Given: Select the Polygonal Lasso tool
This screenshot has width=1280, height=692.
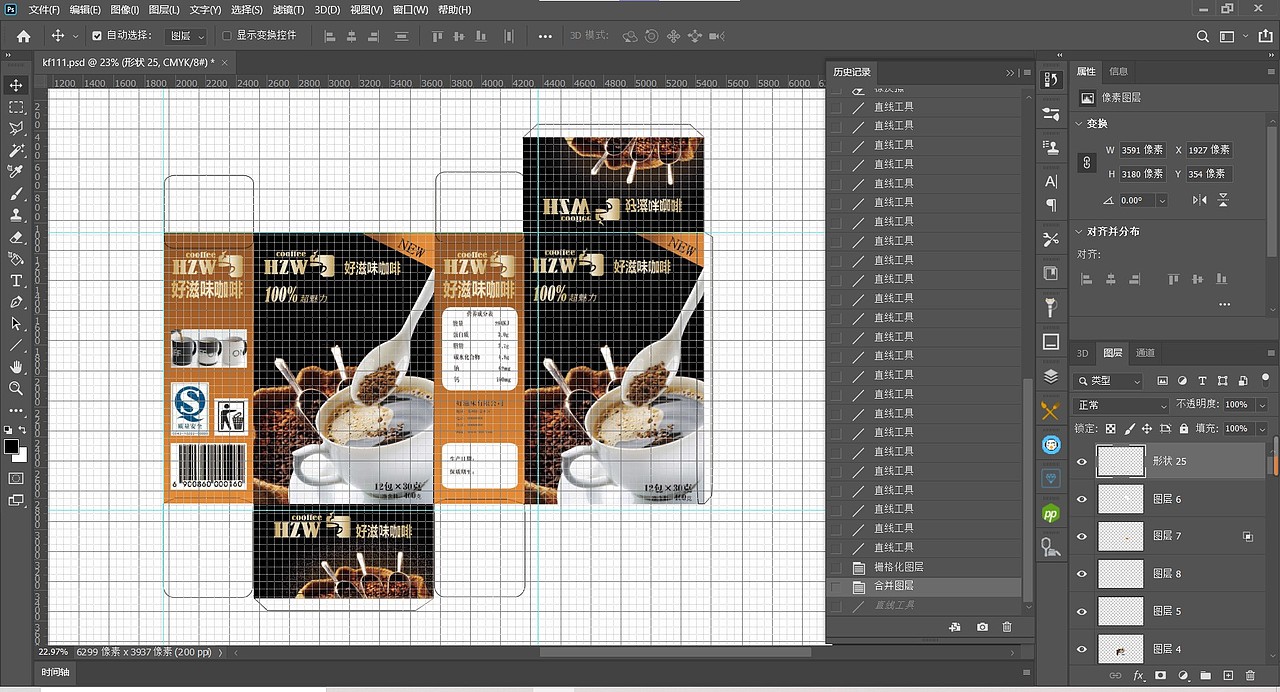Looking at the screenshot, I should click(x=16, y=129).
